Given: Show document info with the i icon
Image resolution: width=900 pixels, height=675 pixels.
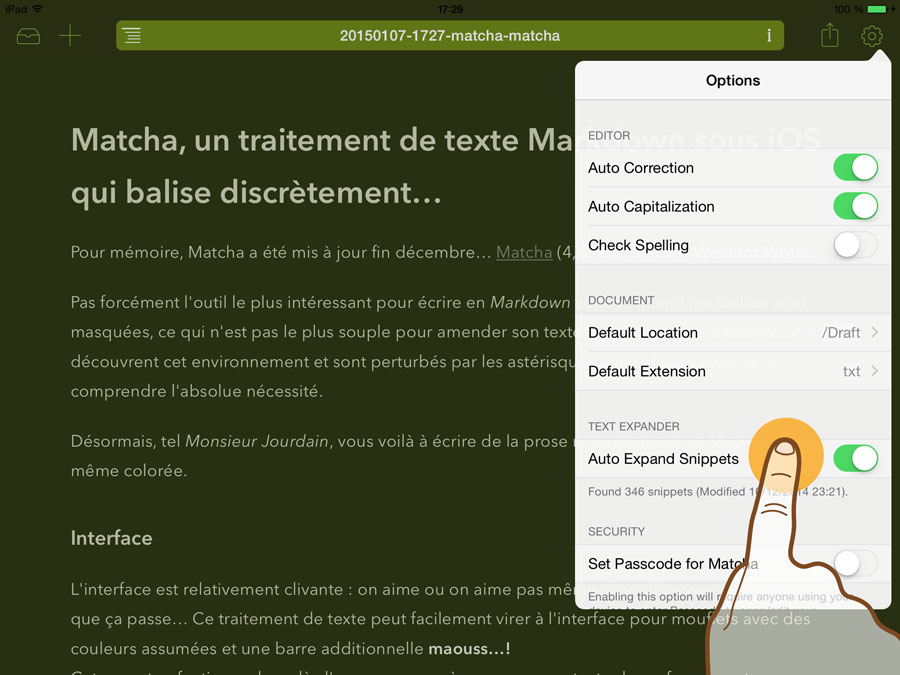Looking at the screenshot, I should [x=769, y=36].
